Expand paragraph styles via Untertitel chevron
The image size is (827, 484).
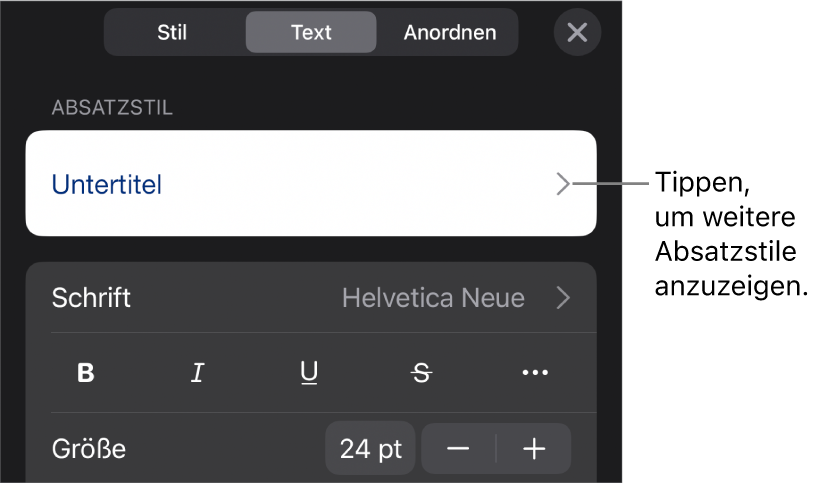pos(563,184)
